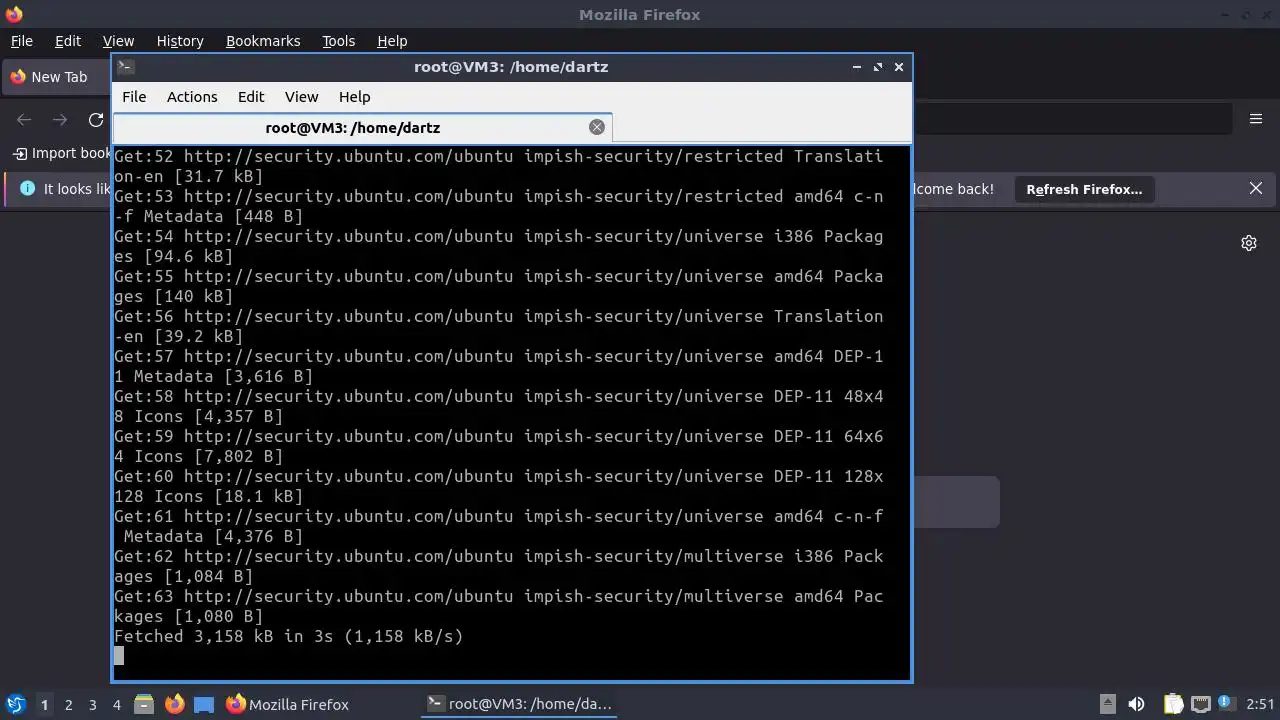The height and width of the screenshot is (720, 1280).
Task: Reload the Firefox page
Action: 96,119
